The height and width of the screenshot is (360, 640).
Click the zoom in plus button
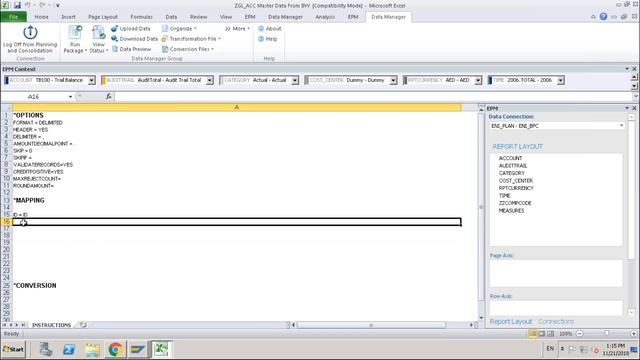(x=634, y=334)
